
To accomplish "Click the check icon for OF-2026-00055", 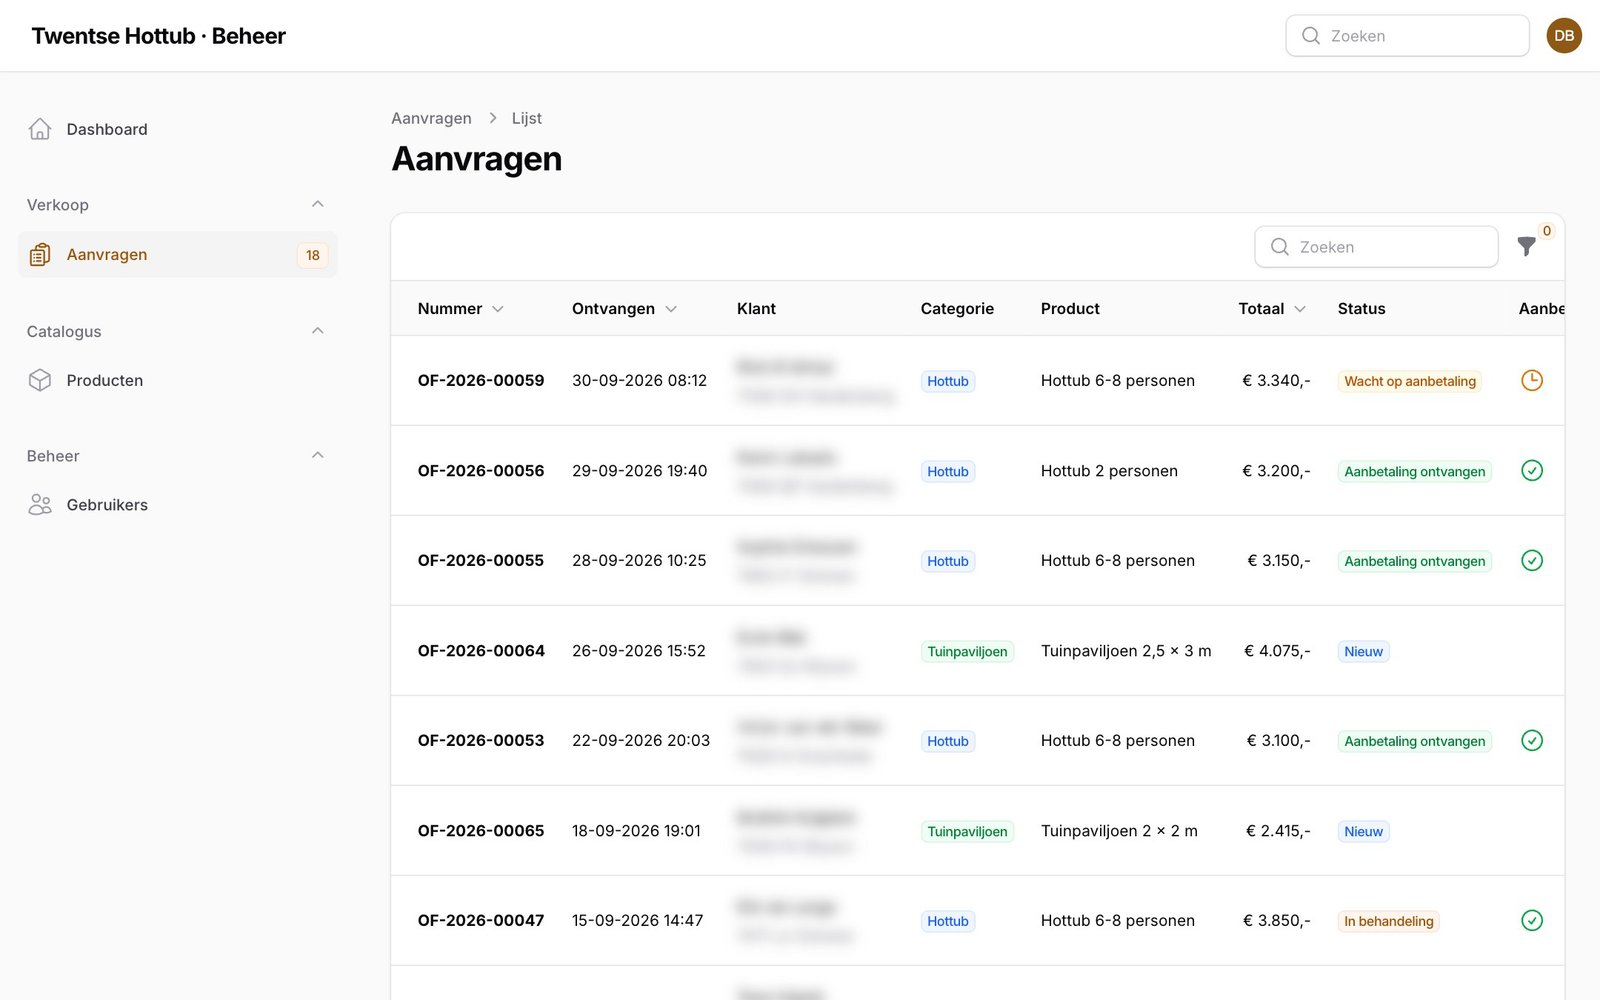I will (x=1532, y=560).
